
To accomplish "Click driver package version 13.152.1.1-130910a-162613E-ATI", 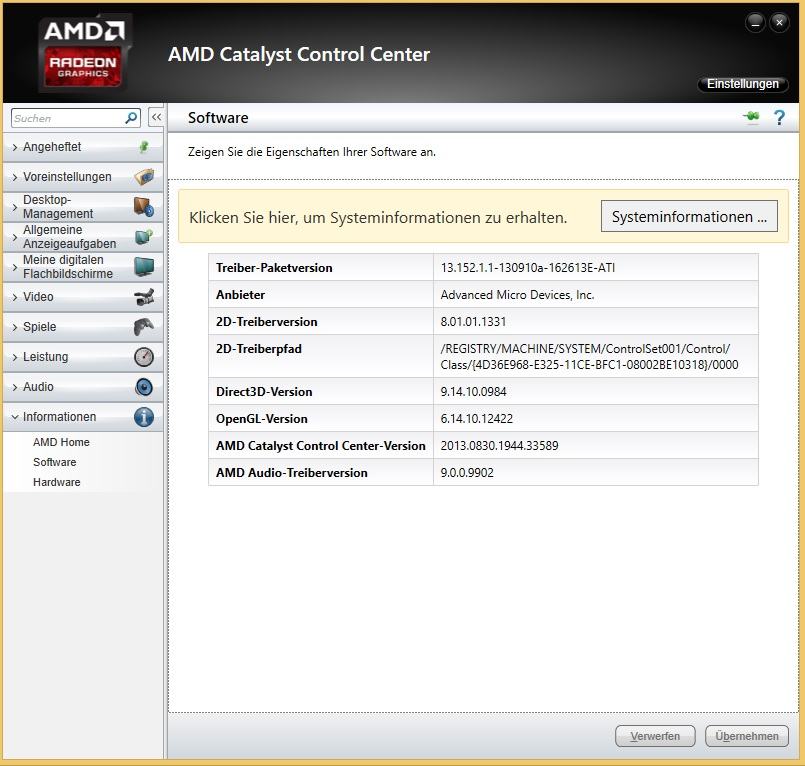I will point(527,267).
